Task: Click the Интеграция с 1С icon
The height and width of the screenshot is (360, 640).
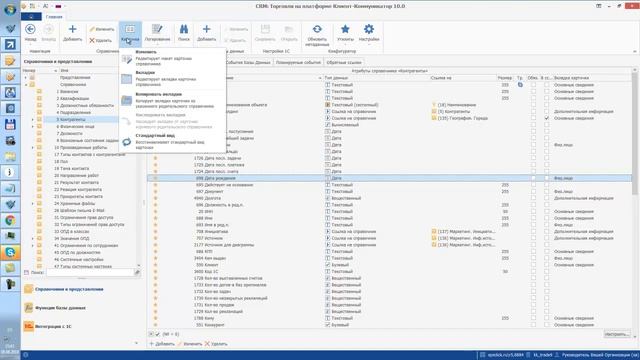Action: 29,327
